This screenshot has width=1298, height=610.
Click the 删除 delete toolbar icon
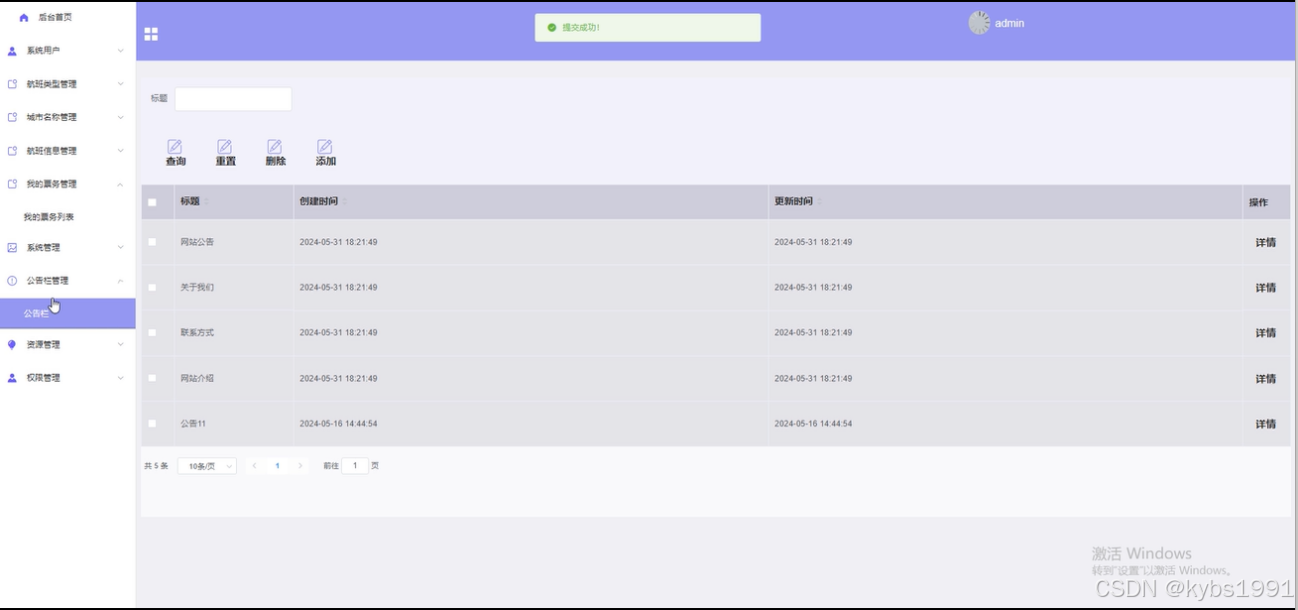[x=275, y=147]
